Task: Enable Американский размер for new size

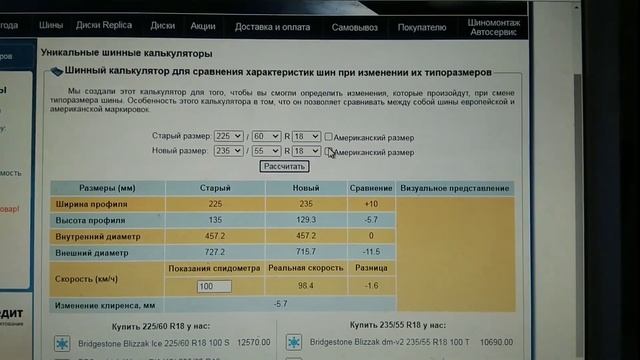Action: (x=328, y=151)
